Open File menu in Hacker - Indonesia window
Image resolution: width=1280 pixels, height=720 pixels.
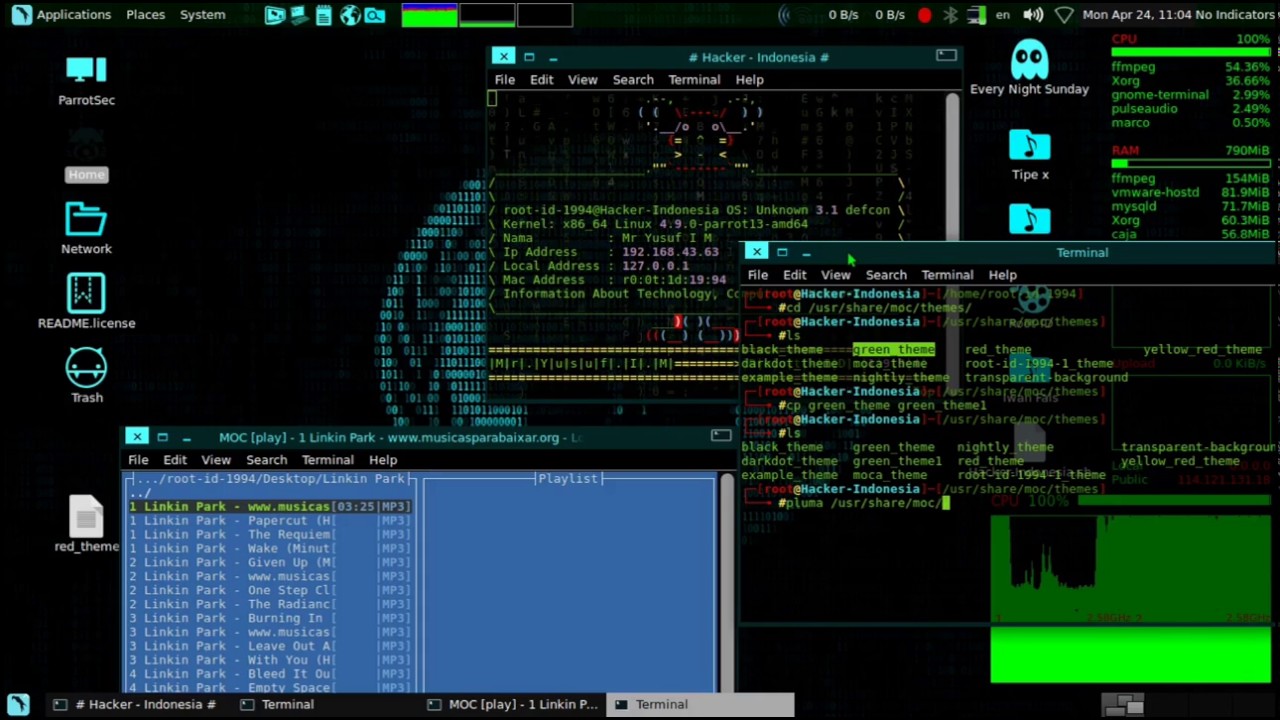pos(504,80)
